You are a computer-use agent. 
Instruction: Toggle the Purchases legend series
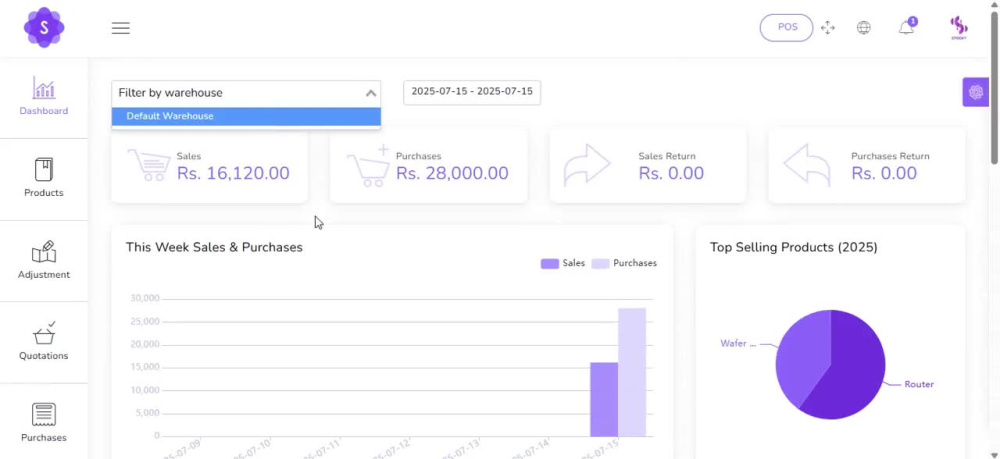point(624,263)
